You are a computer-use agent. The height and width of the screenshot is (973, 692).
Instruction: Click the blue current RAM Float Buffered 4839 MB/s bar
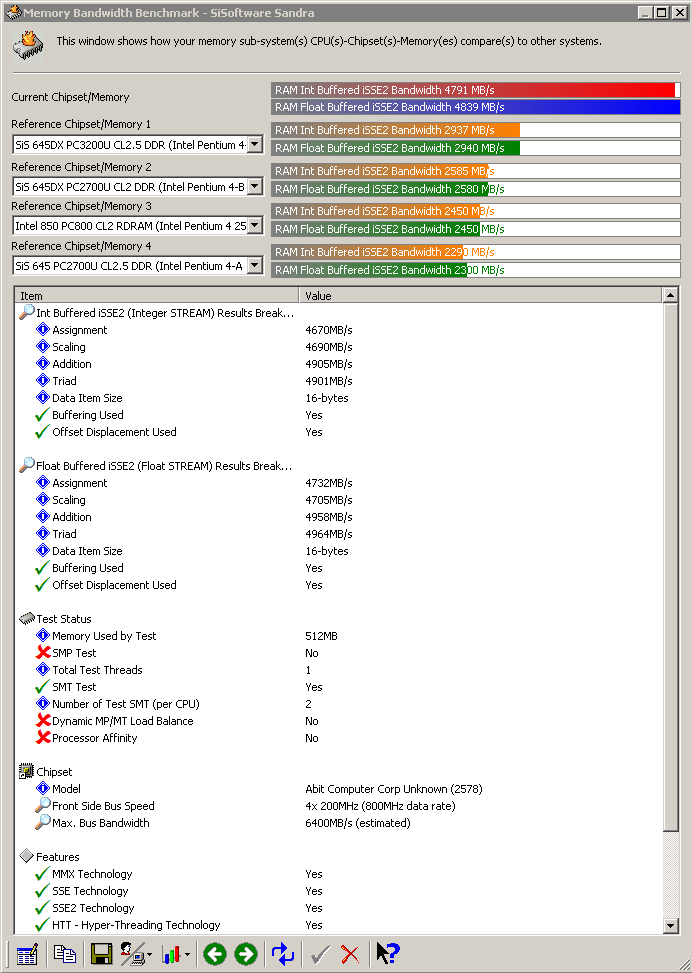click(475, 107)
